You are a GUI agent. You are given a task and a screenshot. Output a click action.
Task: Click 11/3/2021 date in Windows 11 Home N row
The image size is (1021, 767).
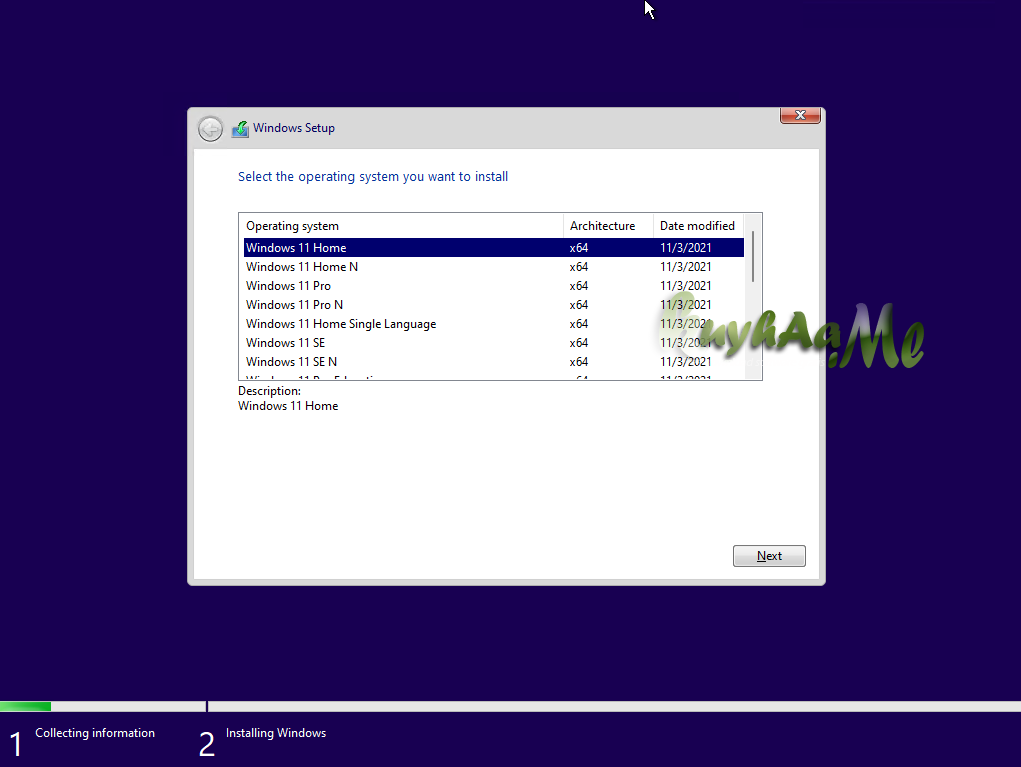pos(686,267)
